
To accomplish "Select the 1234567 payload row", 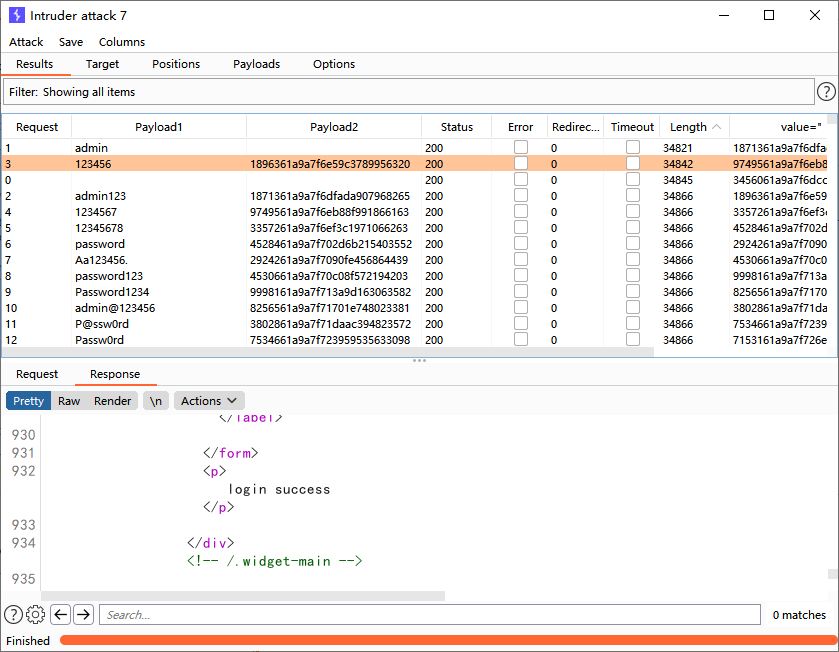I will click(x=415, y=212).
